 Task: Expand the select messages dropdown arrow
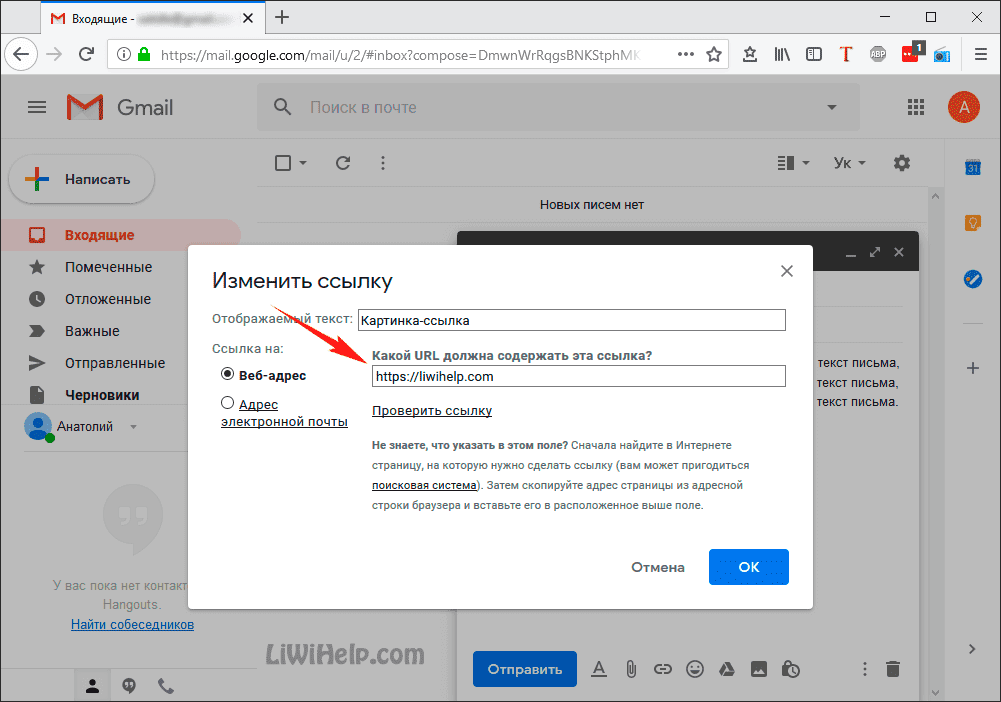click(x=303, y=163)
